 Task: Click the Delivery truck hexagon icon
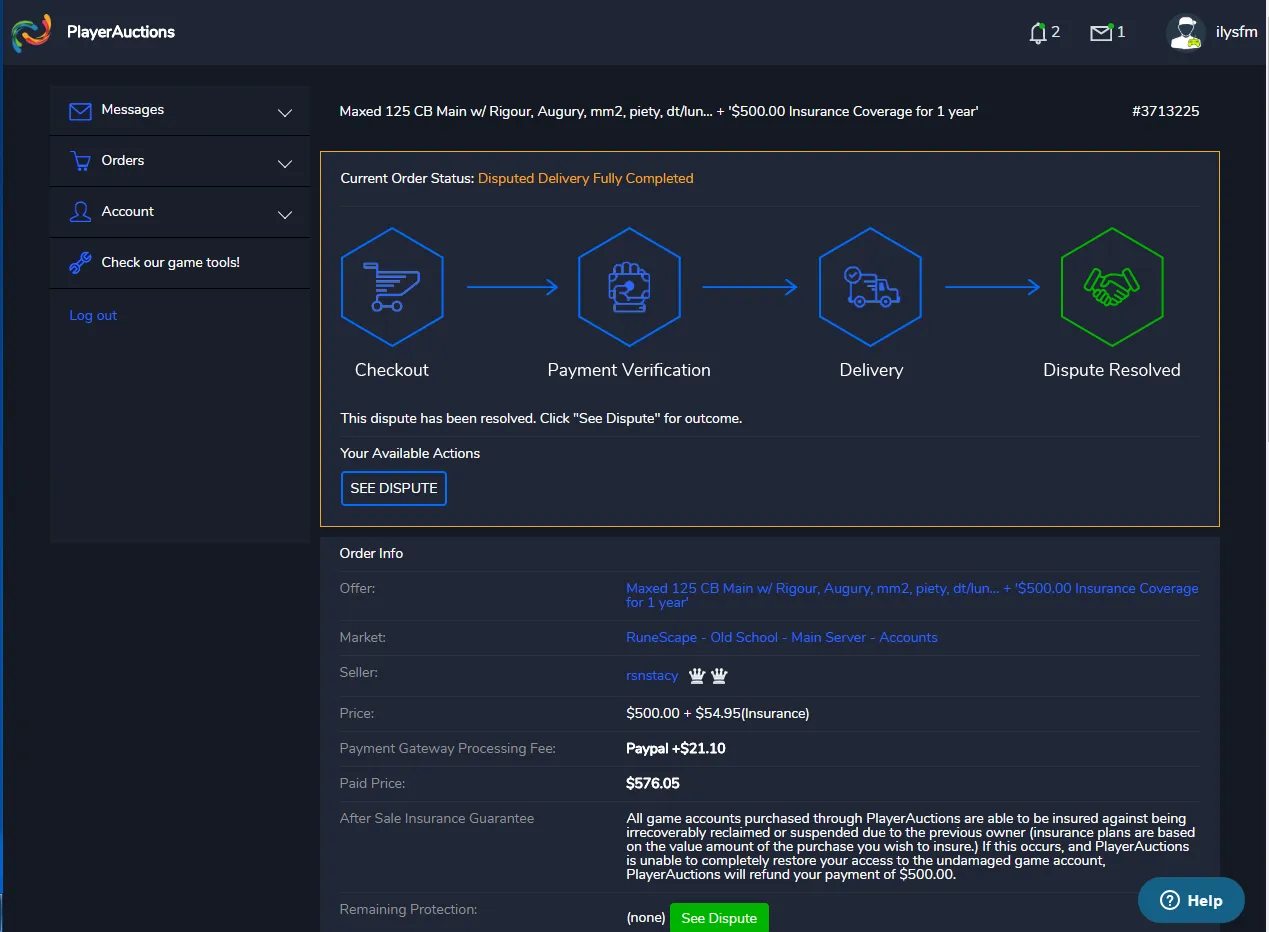pyautogui.click(x=870, y=287)
